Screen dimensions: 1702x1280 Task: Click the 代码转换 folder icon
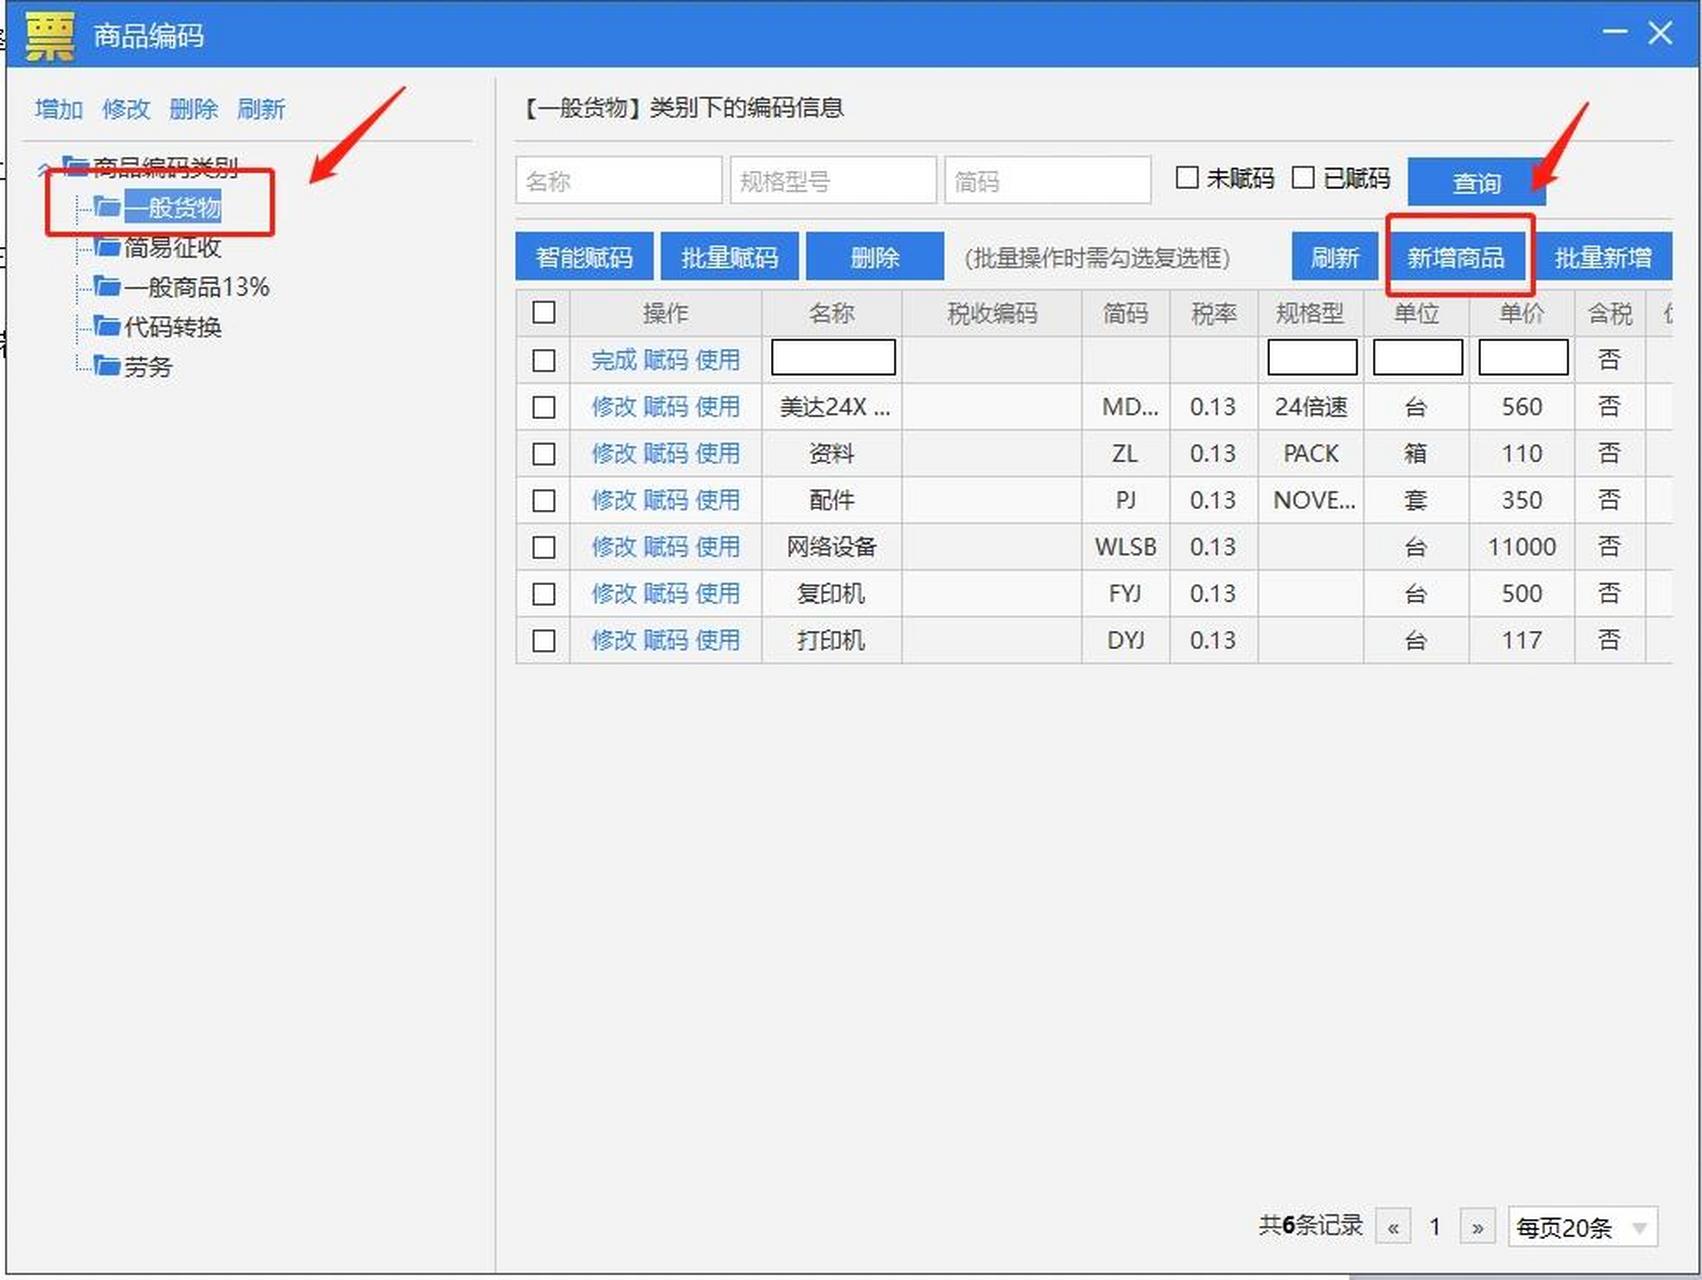tap(107, 327)
